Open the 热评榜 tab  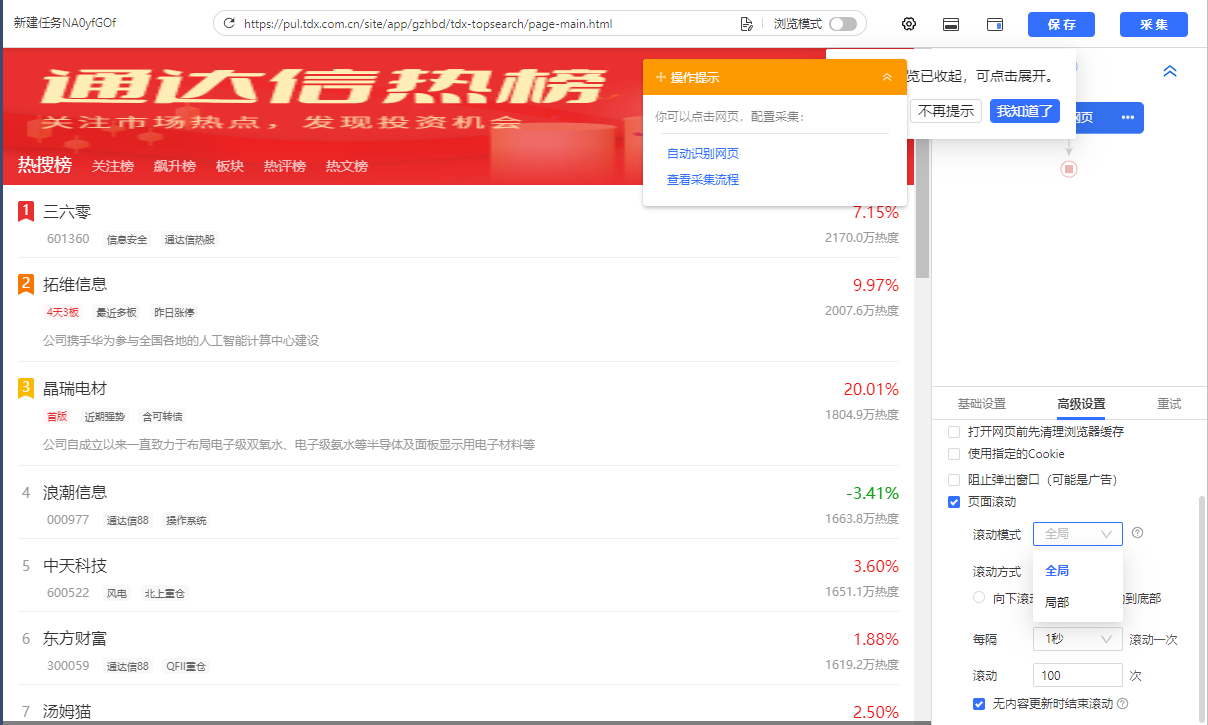(x=285, y=166)
